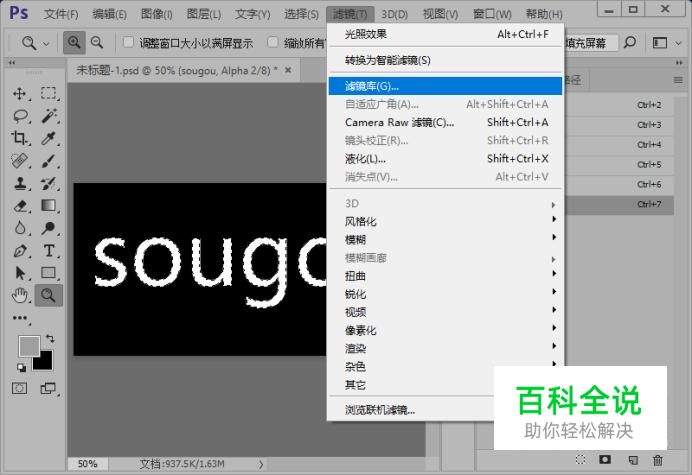Open the status bar info arrow
Screen dimensions: 692x475
tap(261, 464)
